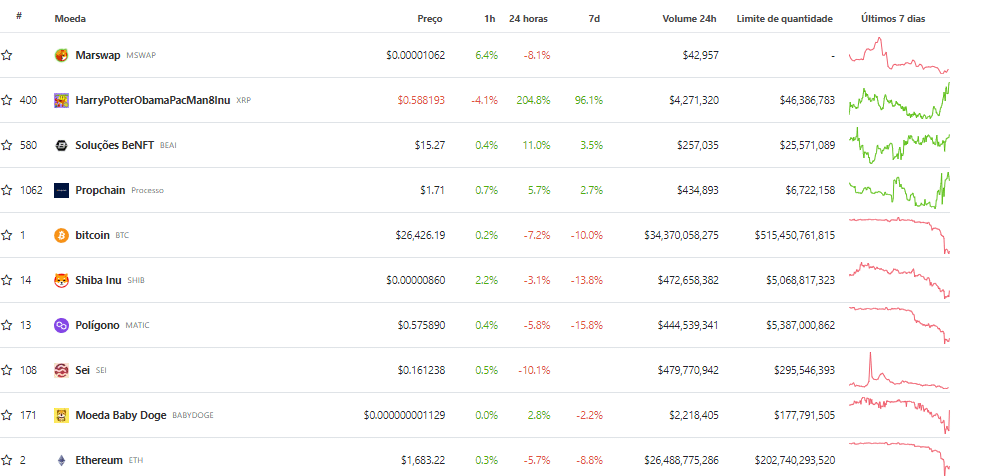Viewport: 986px width, 476px height.
Task: Star HarryPotterObamaPacMan8Inu as a favorite
Action: 7,100
